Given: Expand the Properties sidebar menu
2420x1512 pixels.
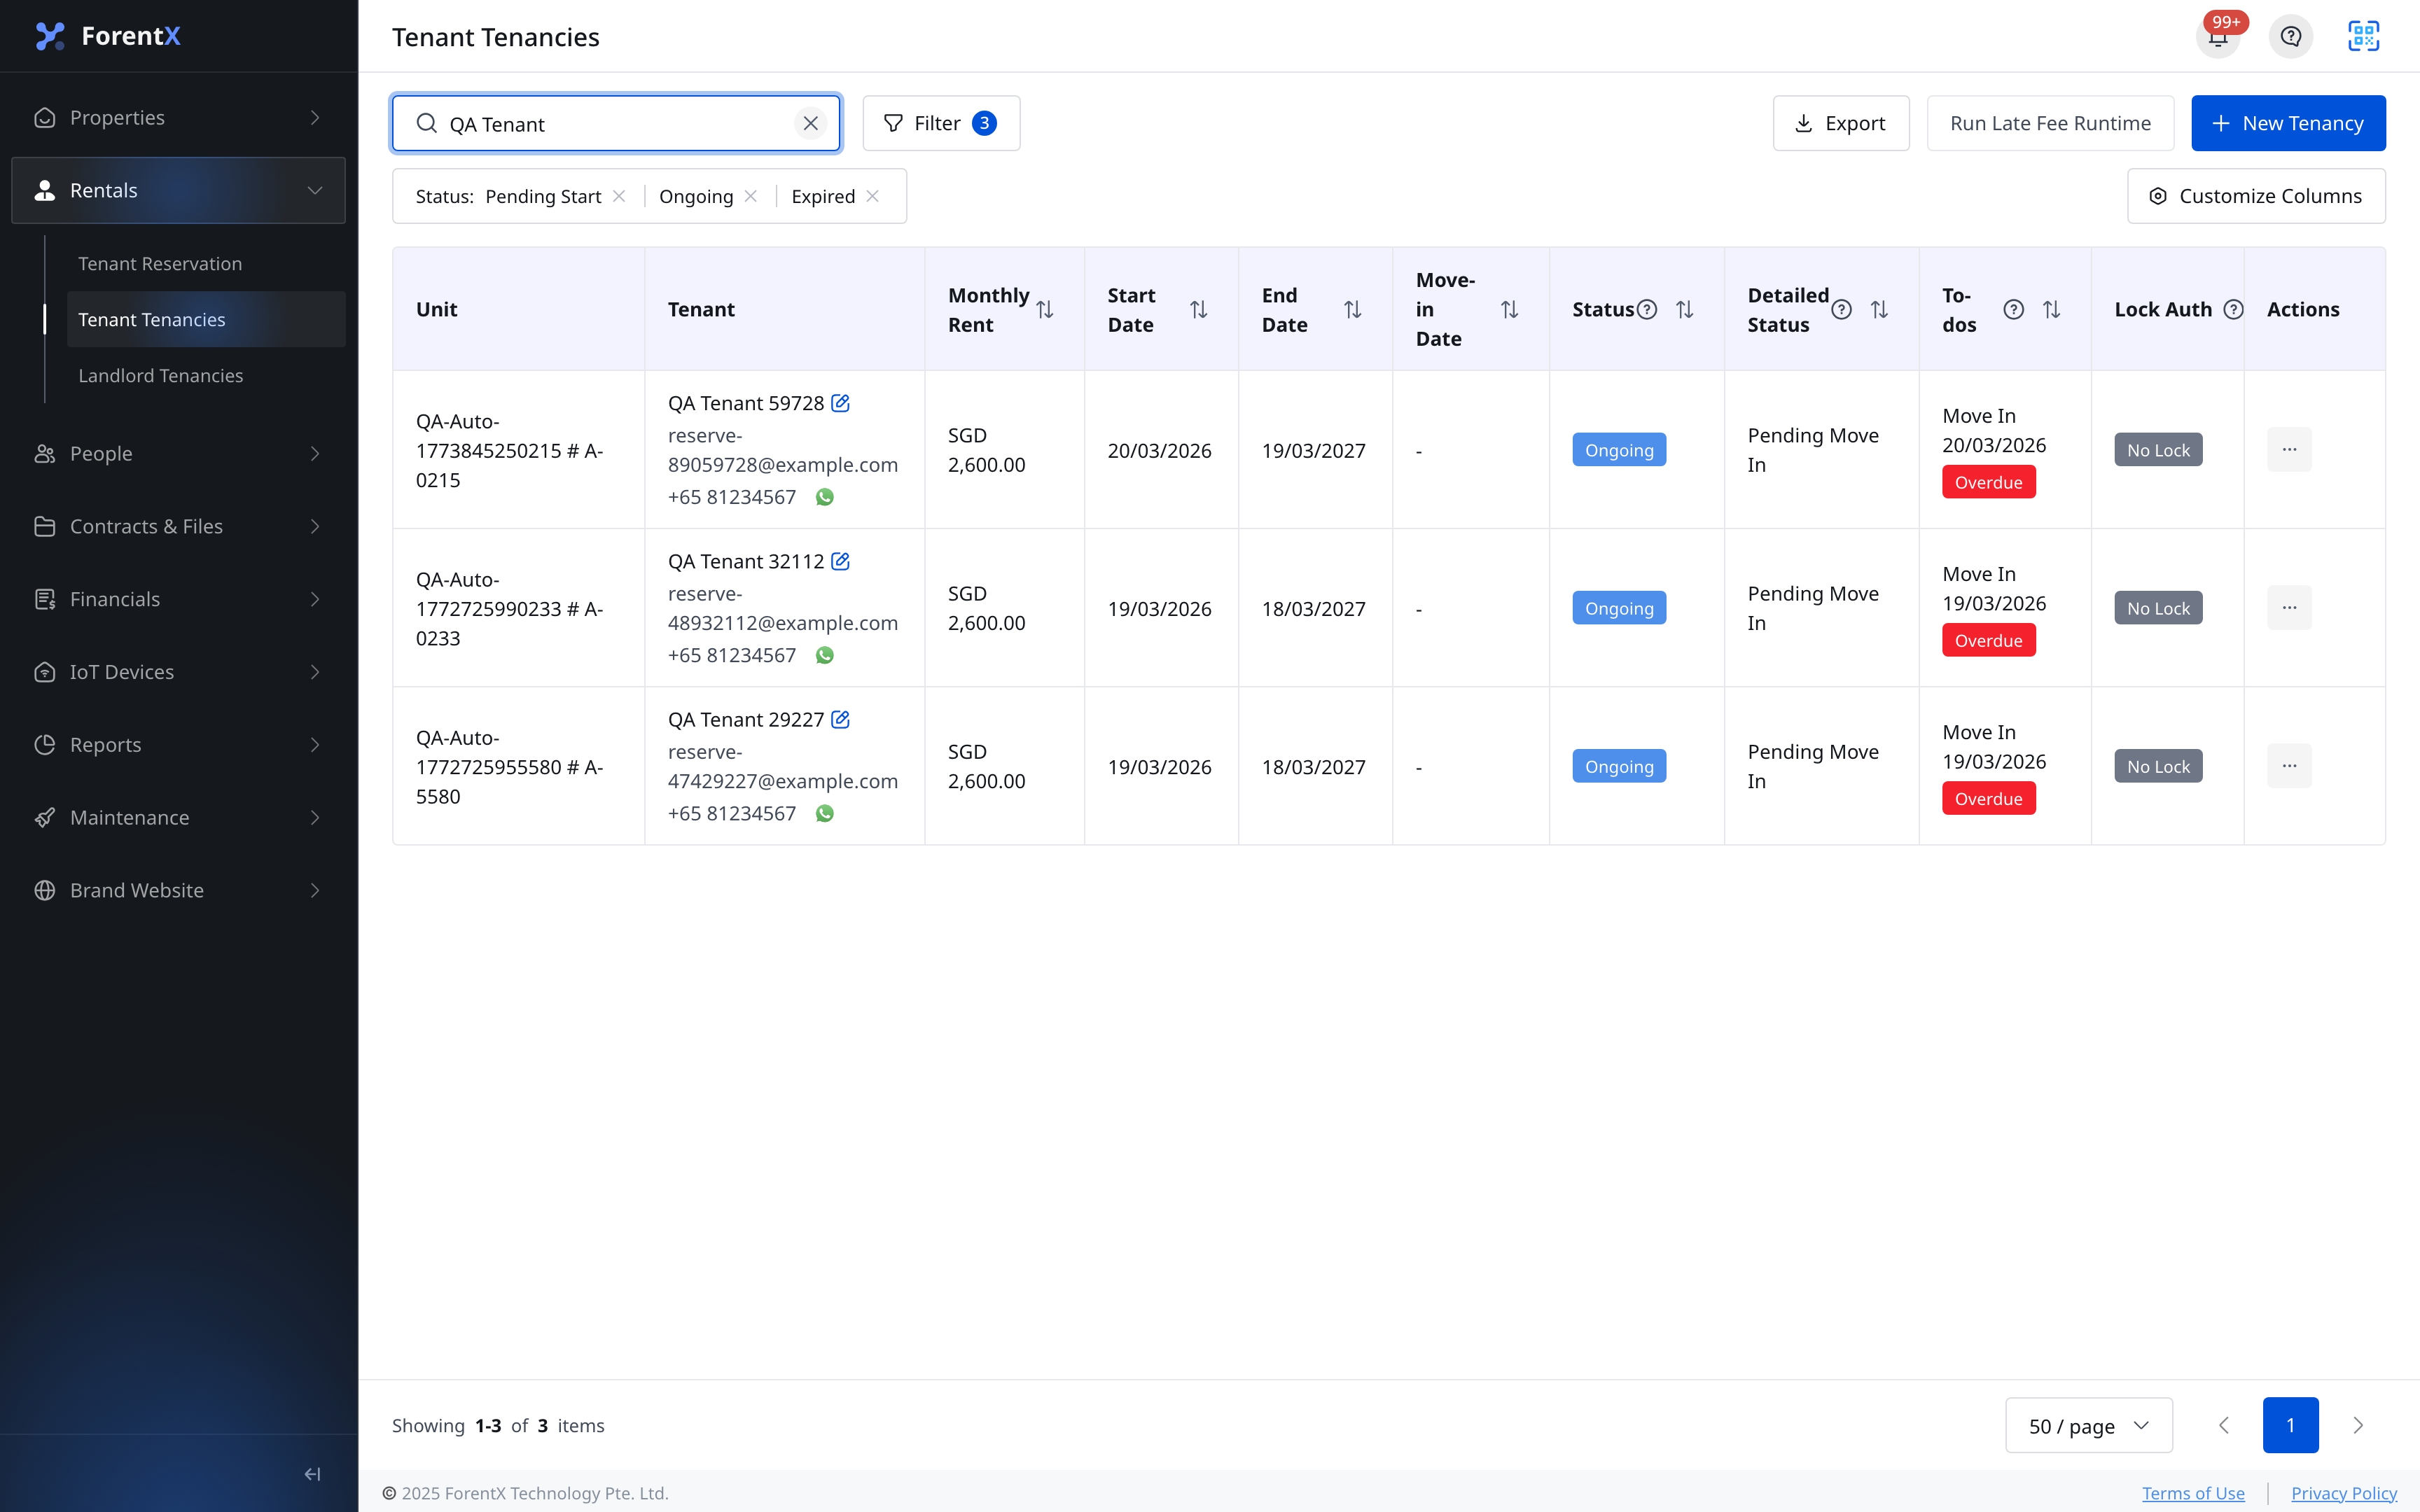Looking at the screenshot, I should (x=179, y=118).
